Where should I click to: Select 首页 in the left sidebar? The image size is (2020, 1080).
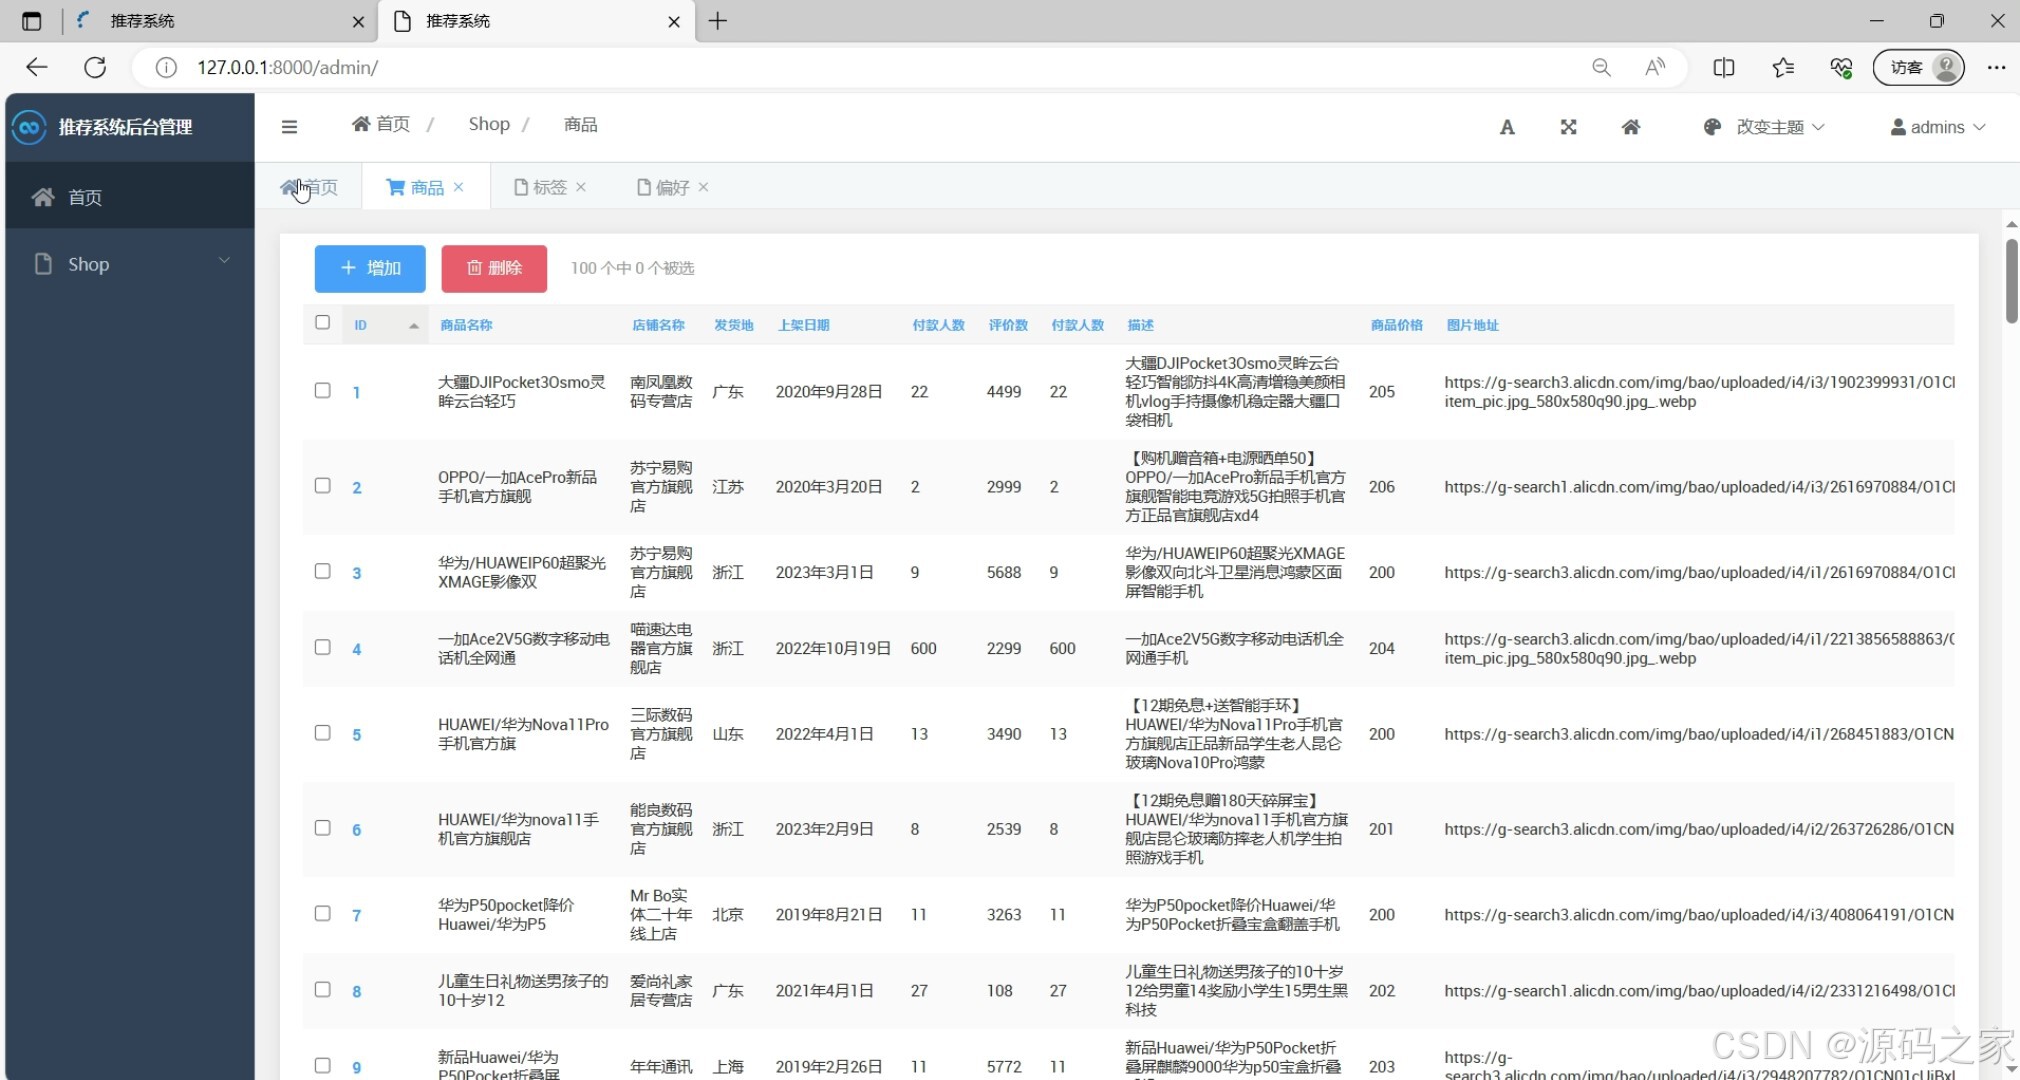point(85,197)
